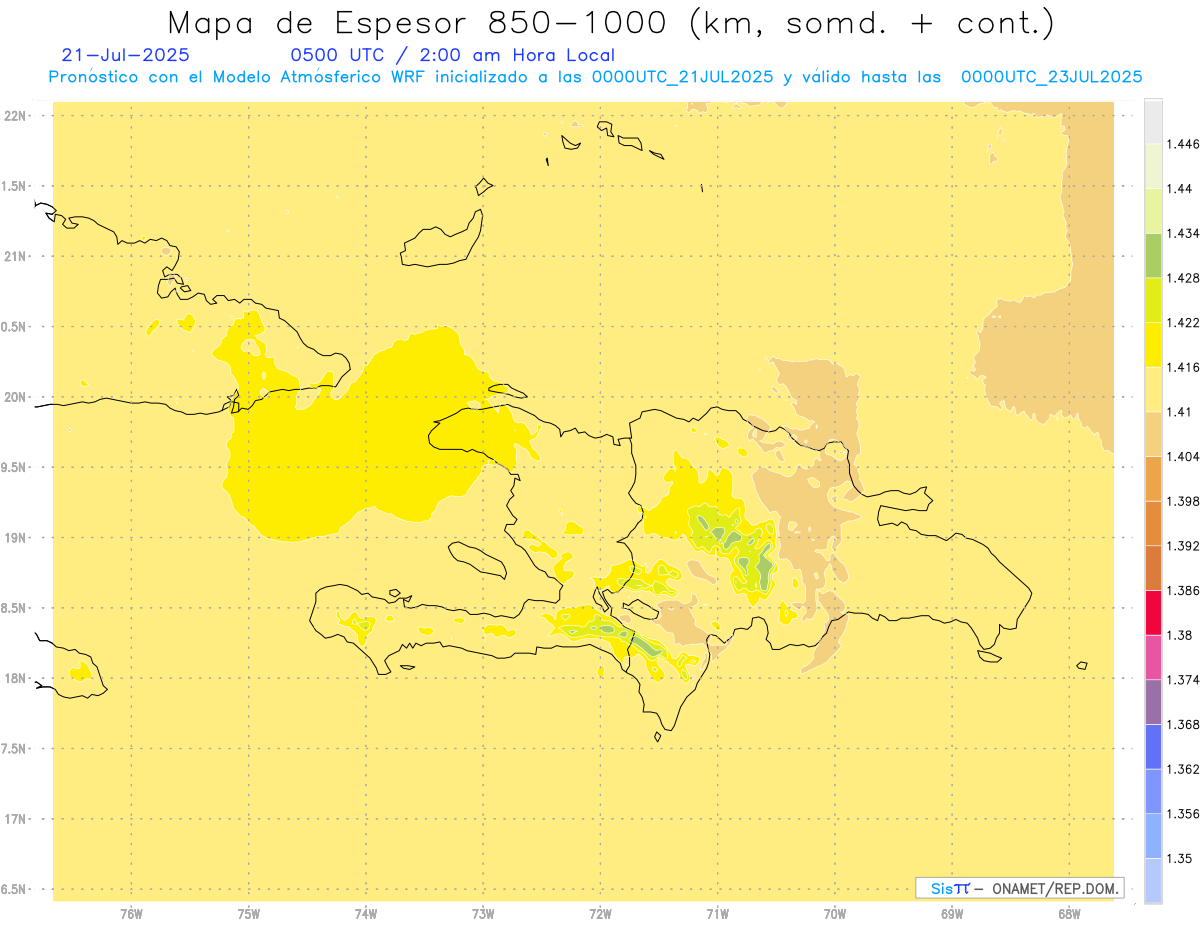
Task: Click the 76W longitude label
Action: coord(131,913)
